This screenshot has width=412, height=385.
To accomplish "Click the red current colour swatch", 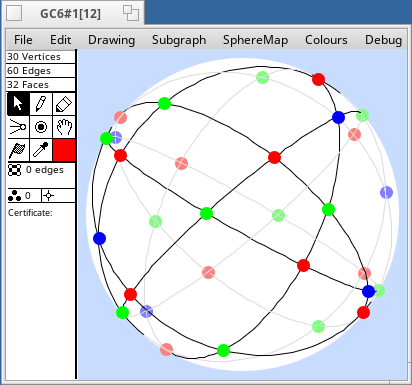I will click(64, 150).
